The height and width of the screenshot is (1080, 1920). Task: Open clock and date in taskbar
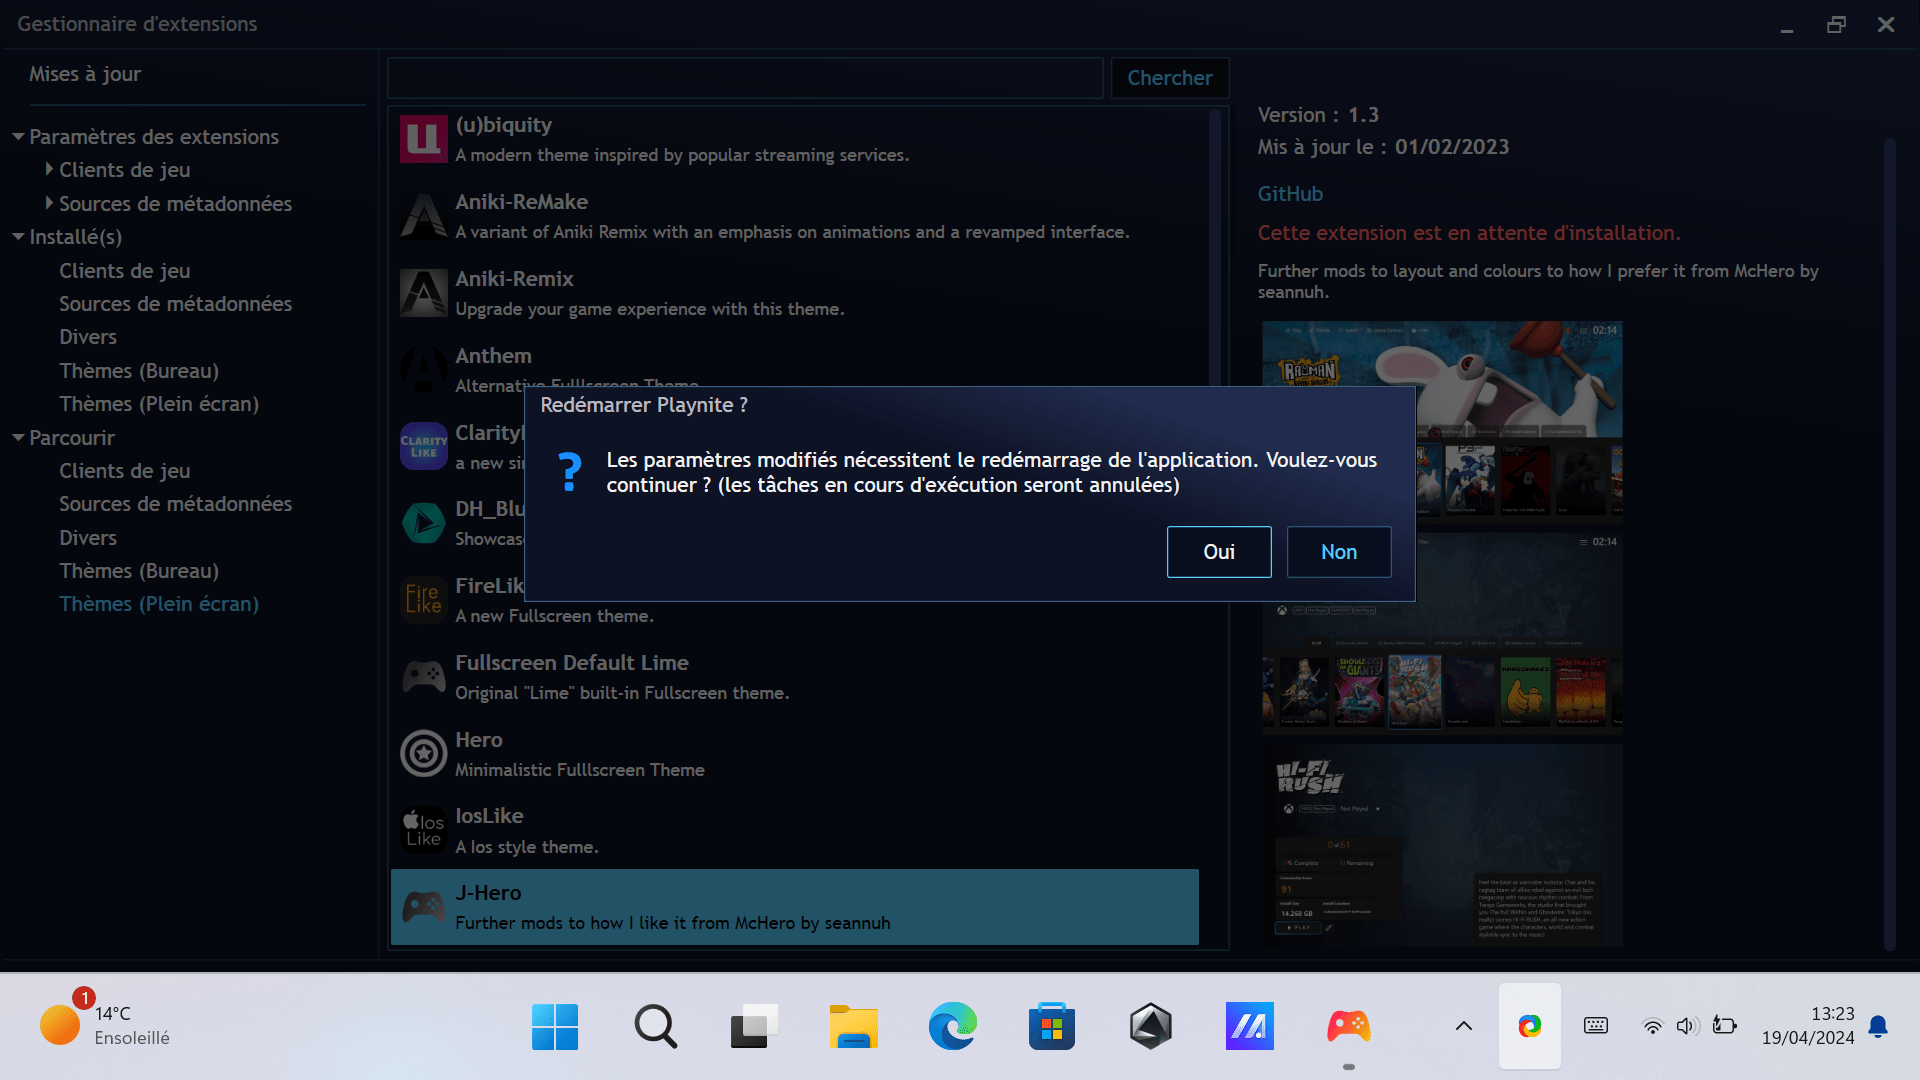[1808, 1026]
